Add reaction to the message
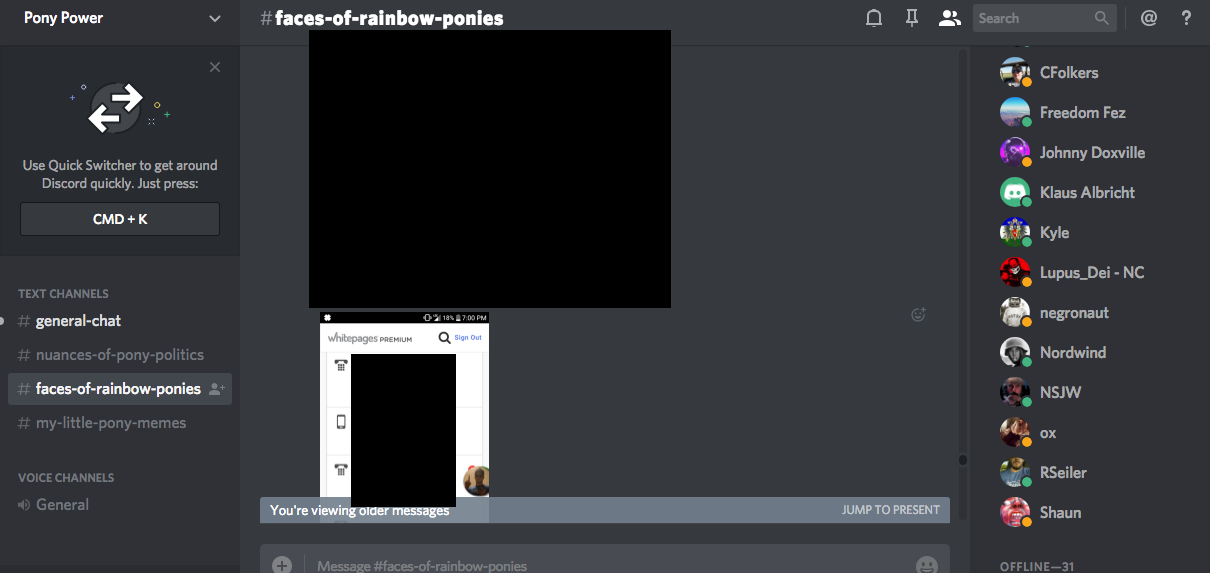Screen dimensions: 1210x573 918,315
